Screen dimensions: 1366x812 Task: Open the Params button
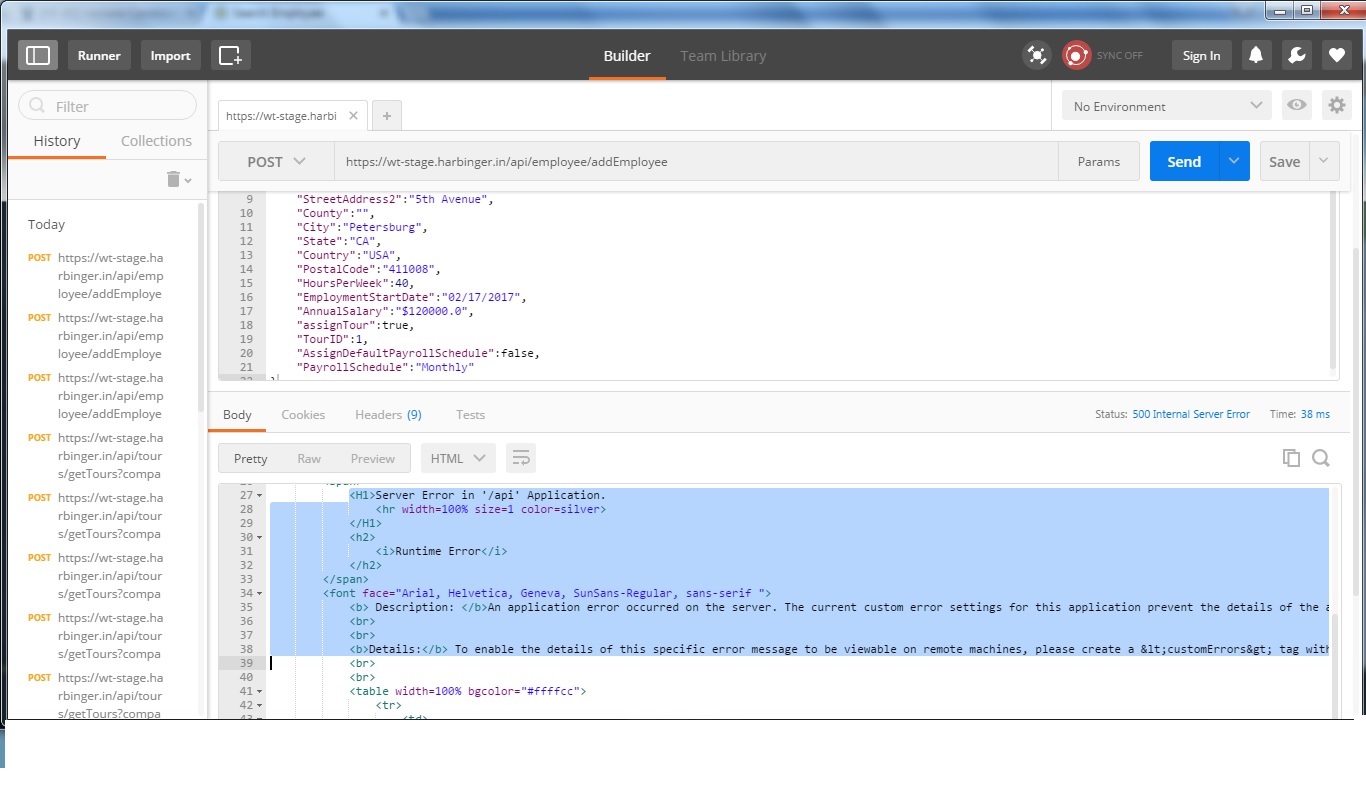pyautogui.click(x=1099, y=161)
